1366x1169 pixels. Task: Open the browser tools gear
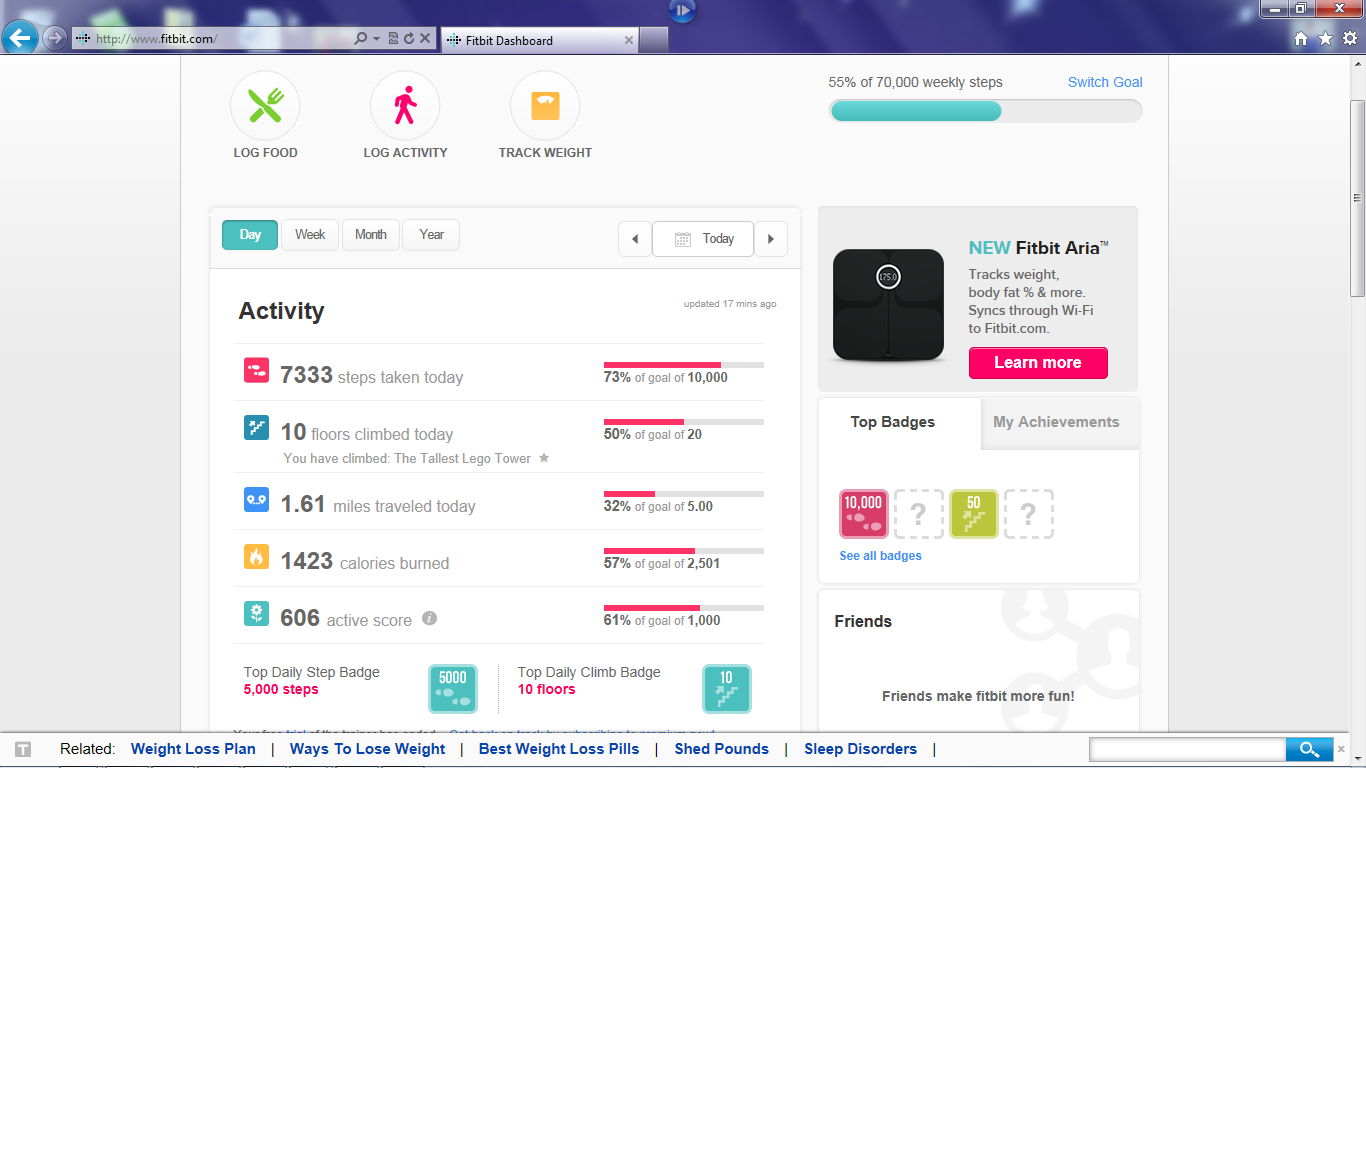(1350, 38)
